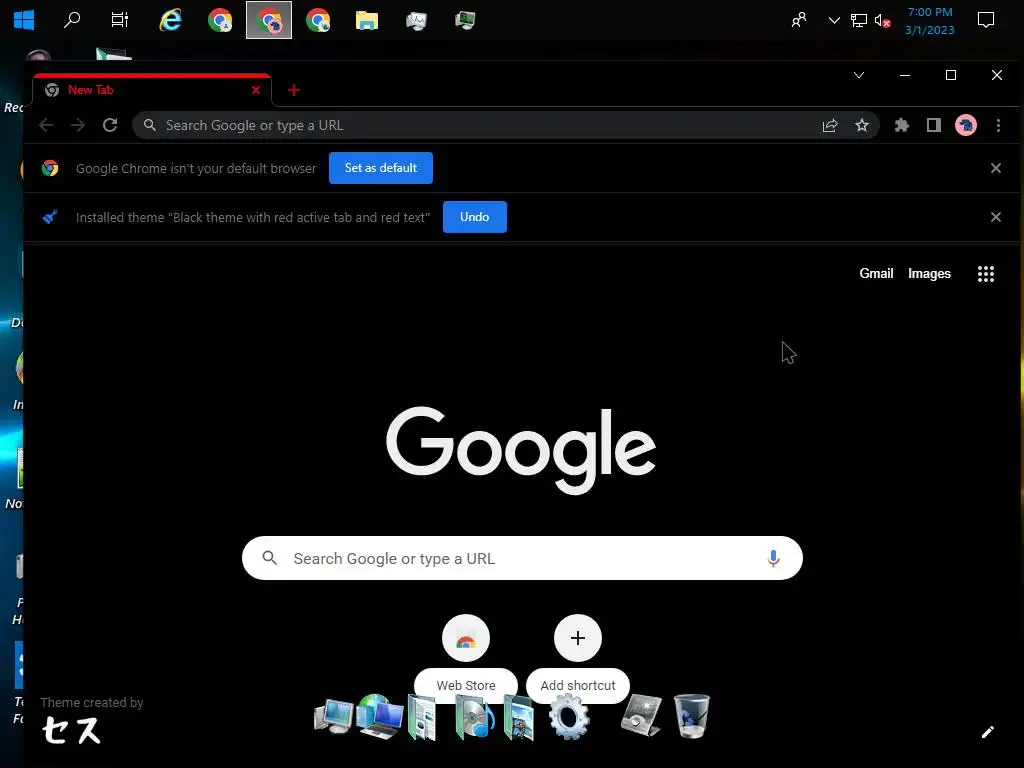1024x768 pixels.
Task: Click the first Chrome taskbar icon
Action: coord(220,20)
